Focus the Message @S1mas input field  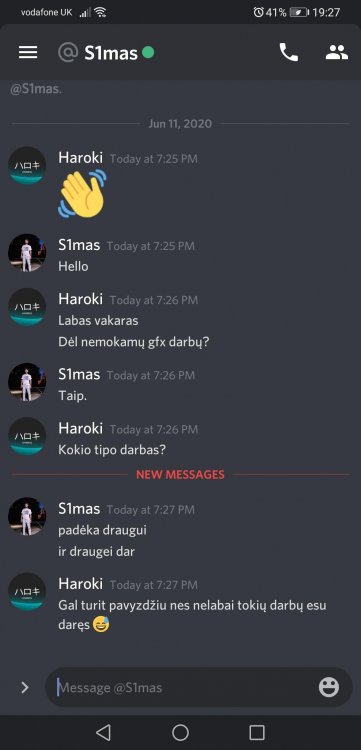pyautogui.click(x=182, y=688)
